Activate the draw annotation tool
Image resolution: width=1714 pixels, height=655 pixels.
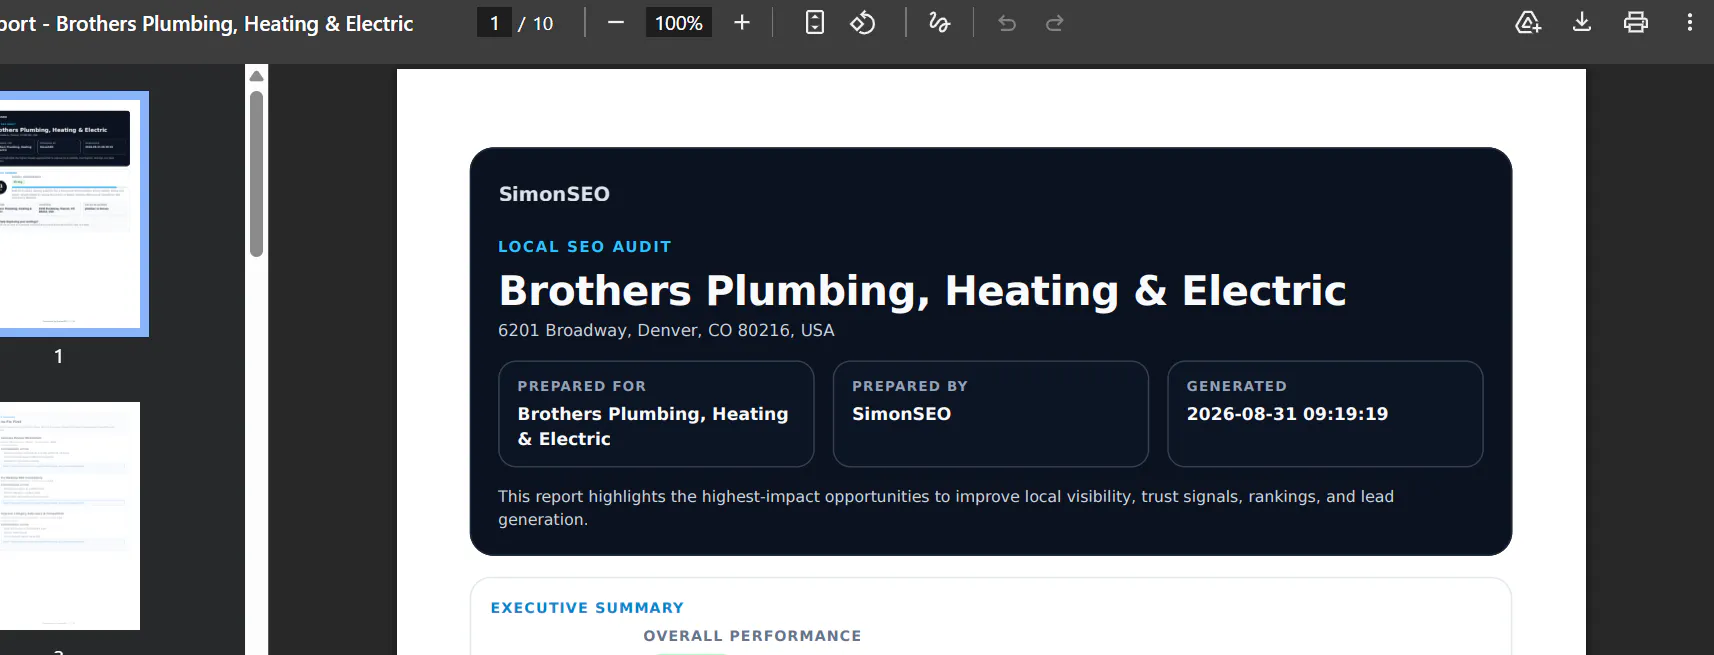point(939,22)
